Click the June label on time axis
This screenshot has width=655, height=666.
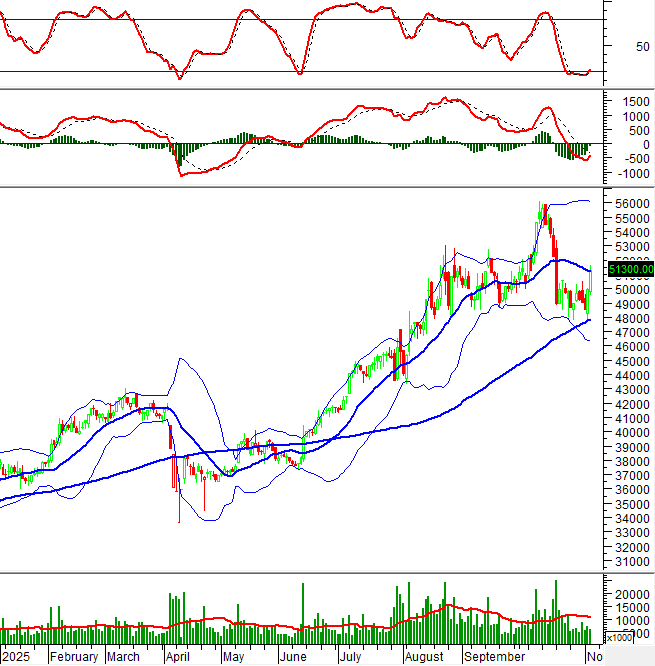tap(293, 657)
